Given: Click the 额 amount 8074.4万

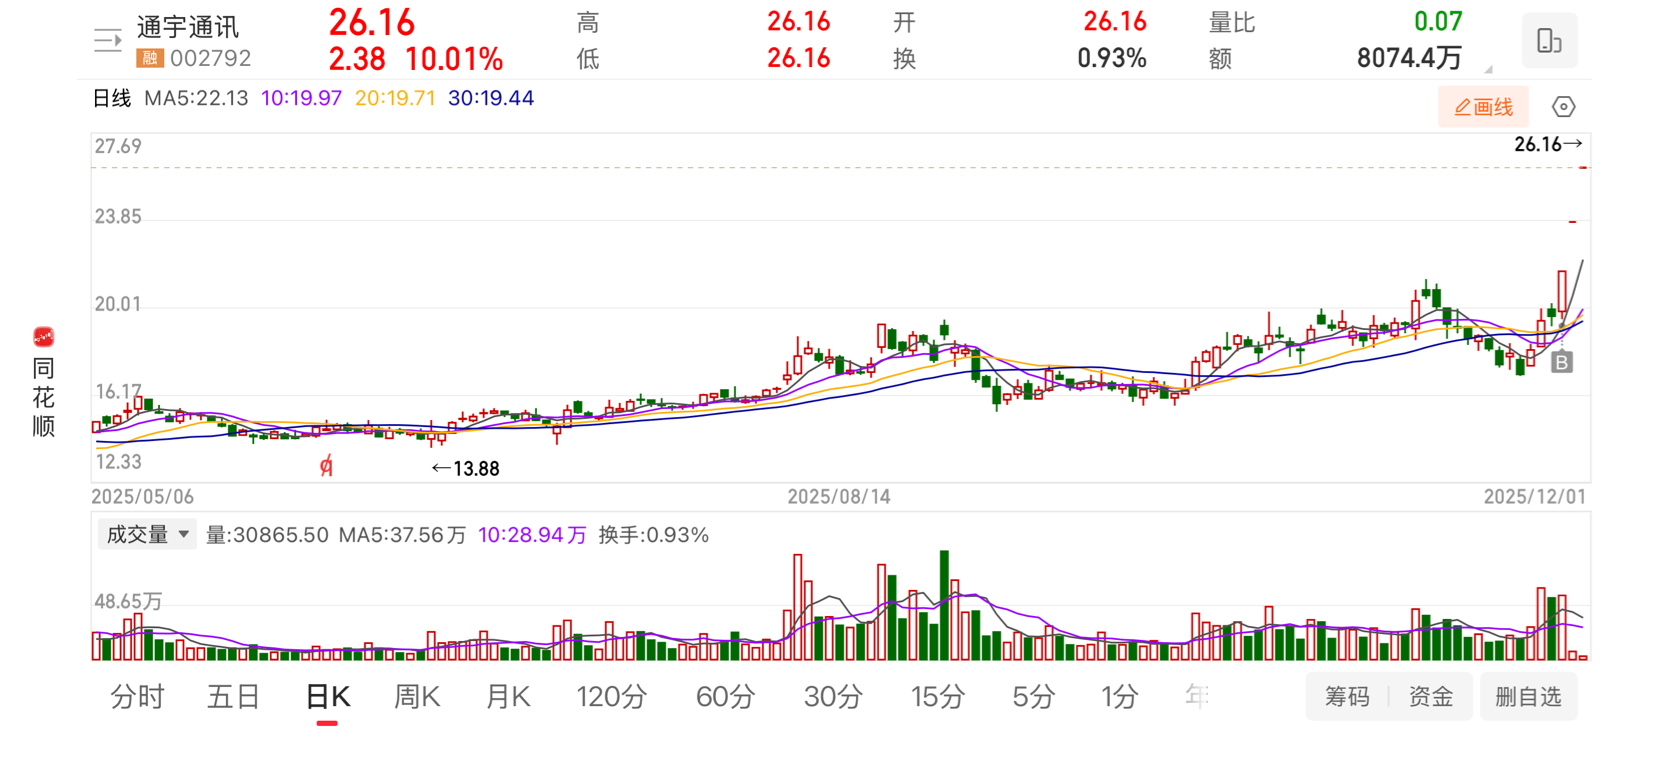Looking at the screenshot, I should click(x=1409, y=59).
